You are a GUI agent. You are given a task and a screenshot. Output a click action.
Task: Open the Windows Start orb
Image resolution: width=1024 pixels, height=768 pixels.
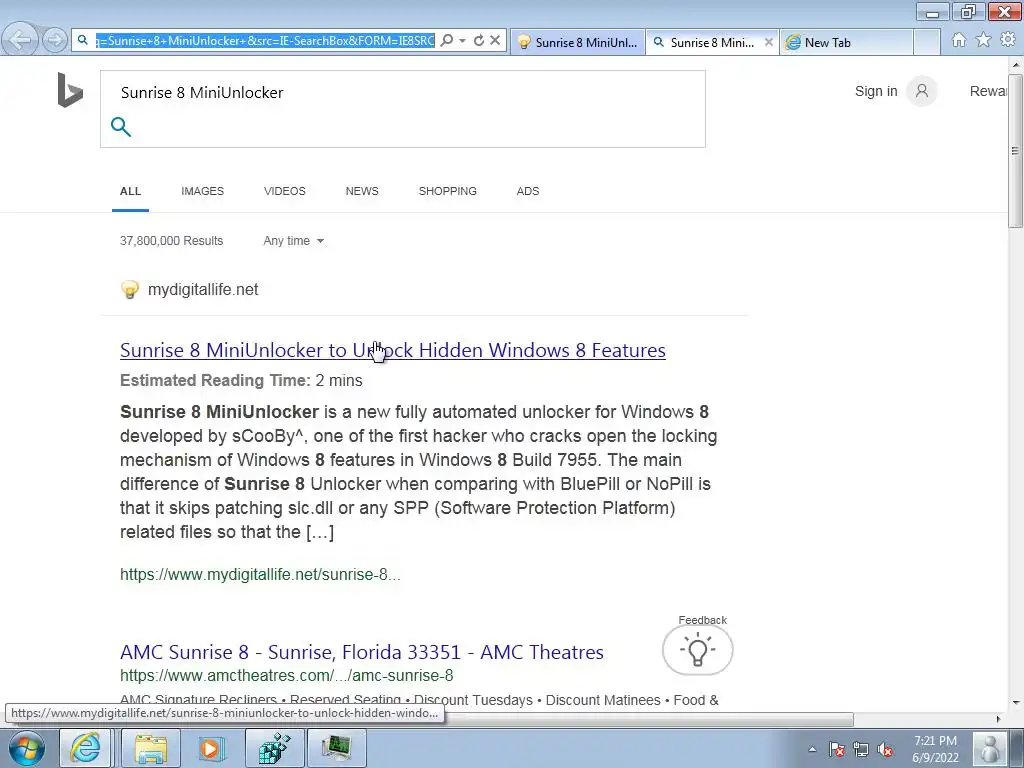[x=27, y=748]
